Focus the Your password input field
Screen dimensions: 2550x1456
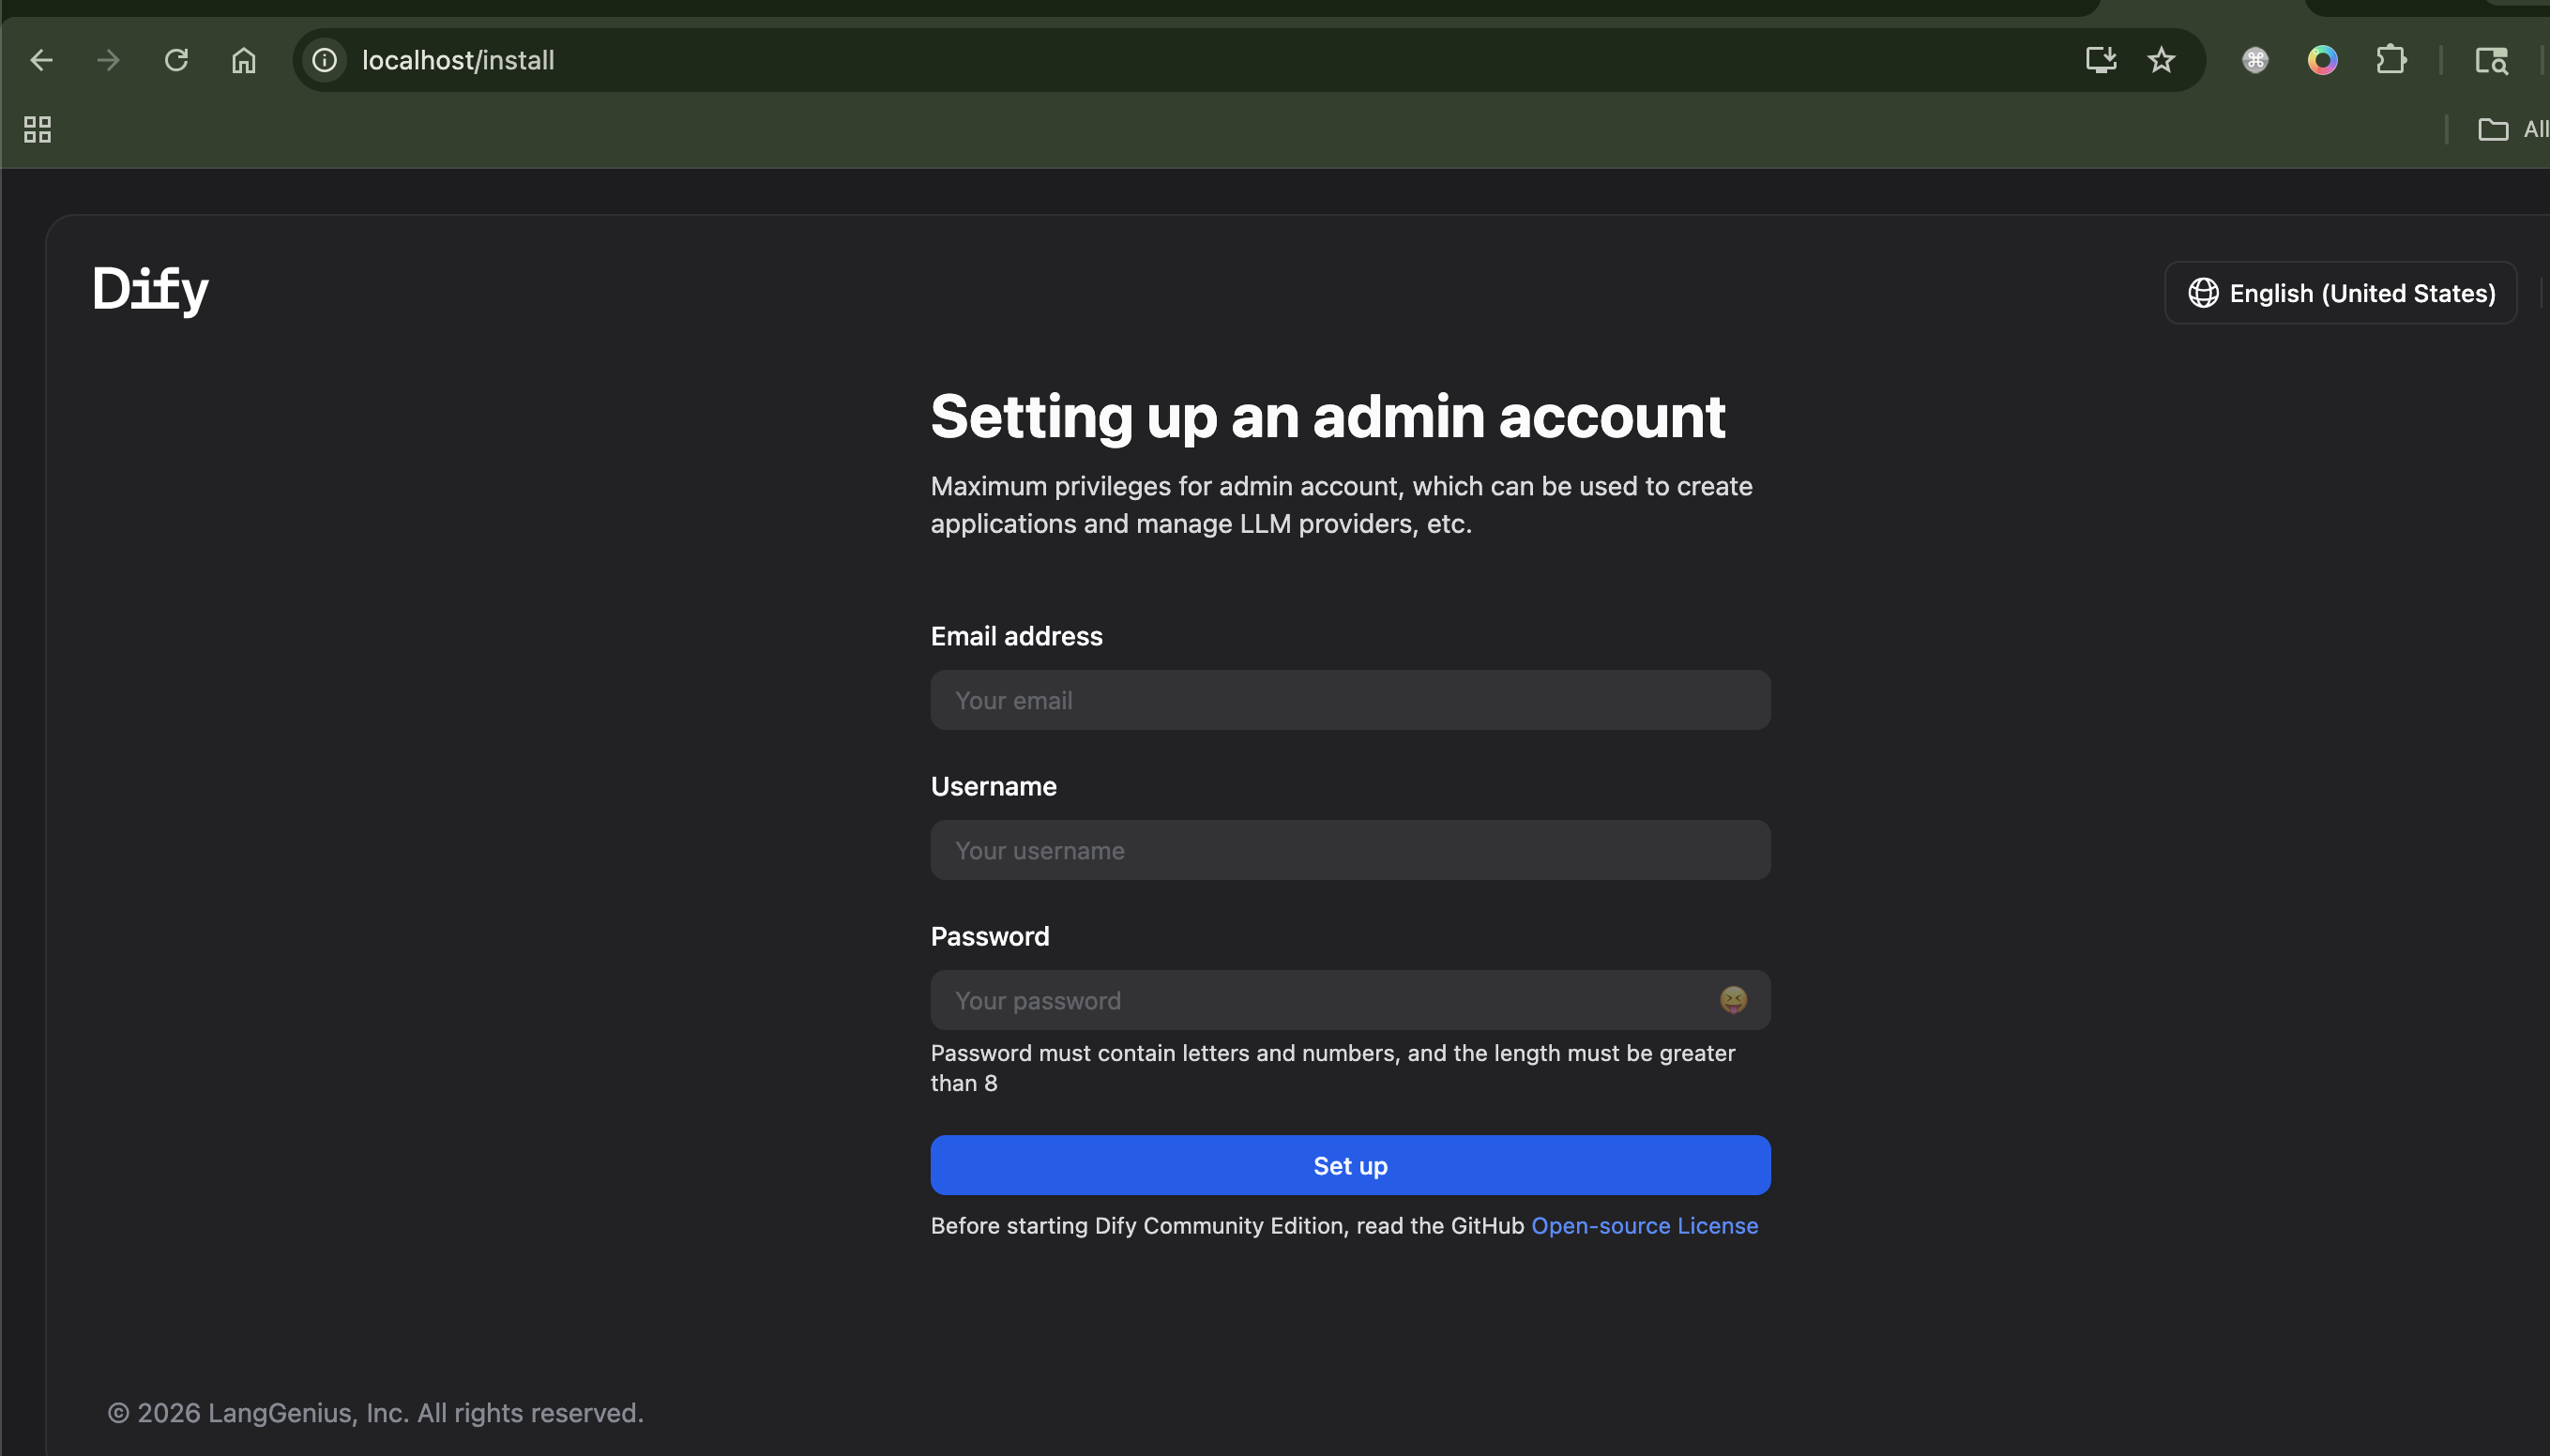click(x=1350, y=1000)
